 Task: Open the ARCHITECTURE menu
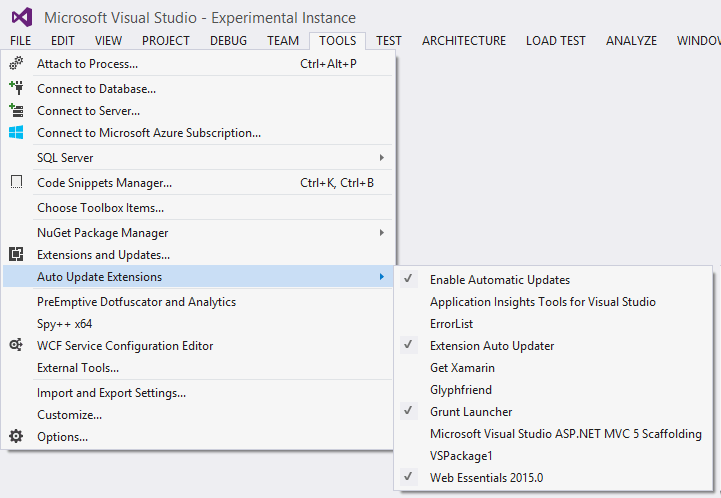point(464,41)
